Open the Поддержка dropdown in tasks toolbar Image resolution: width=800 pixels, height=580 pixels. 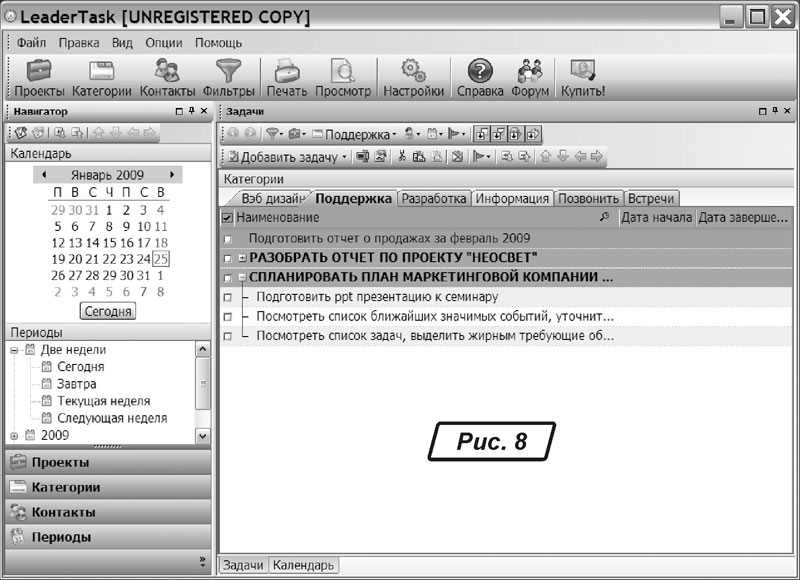pyautogui.click(x=360, y=133)
